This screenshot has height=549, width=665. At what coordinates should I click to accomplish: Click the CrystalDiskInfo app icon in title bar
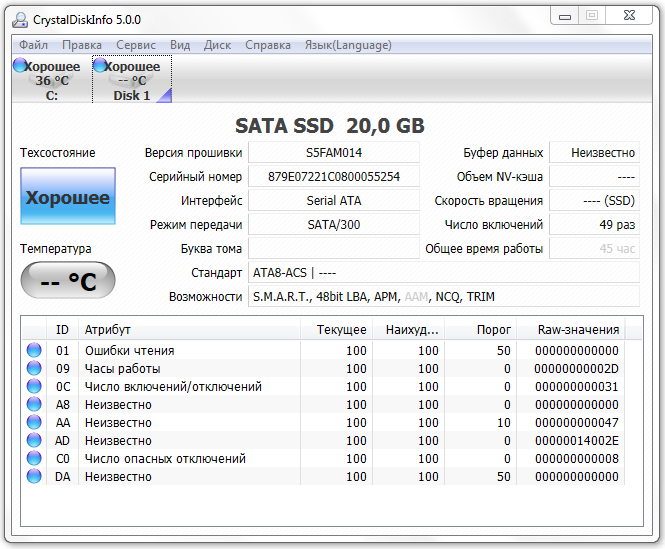point(20,20)
